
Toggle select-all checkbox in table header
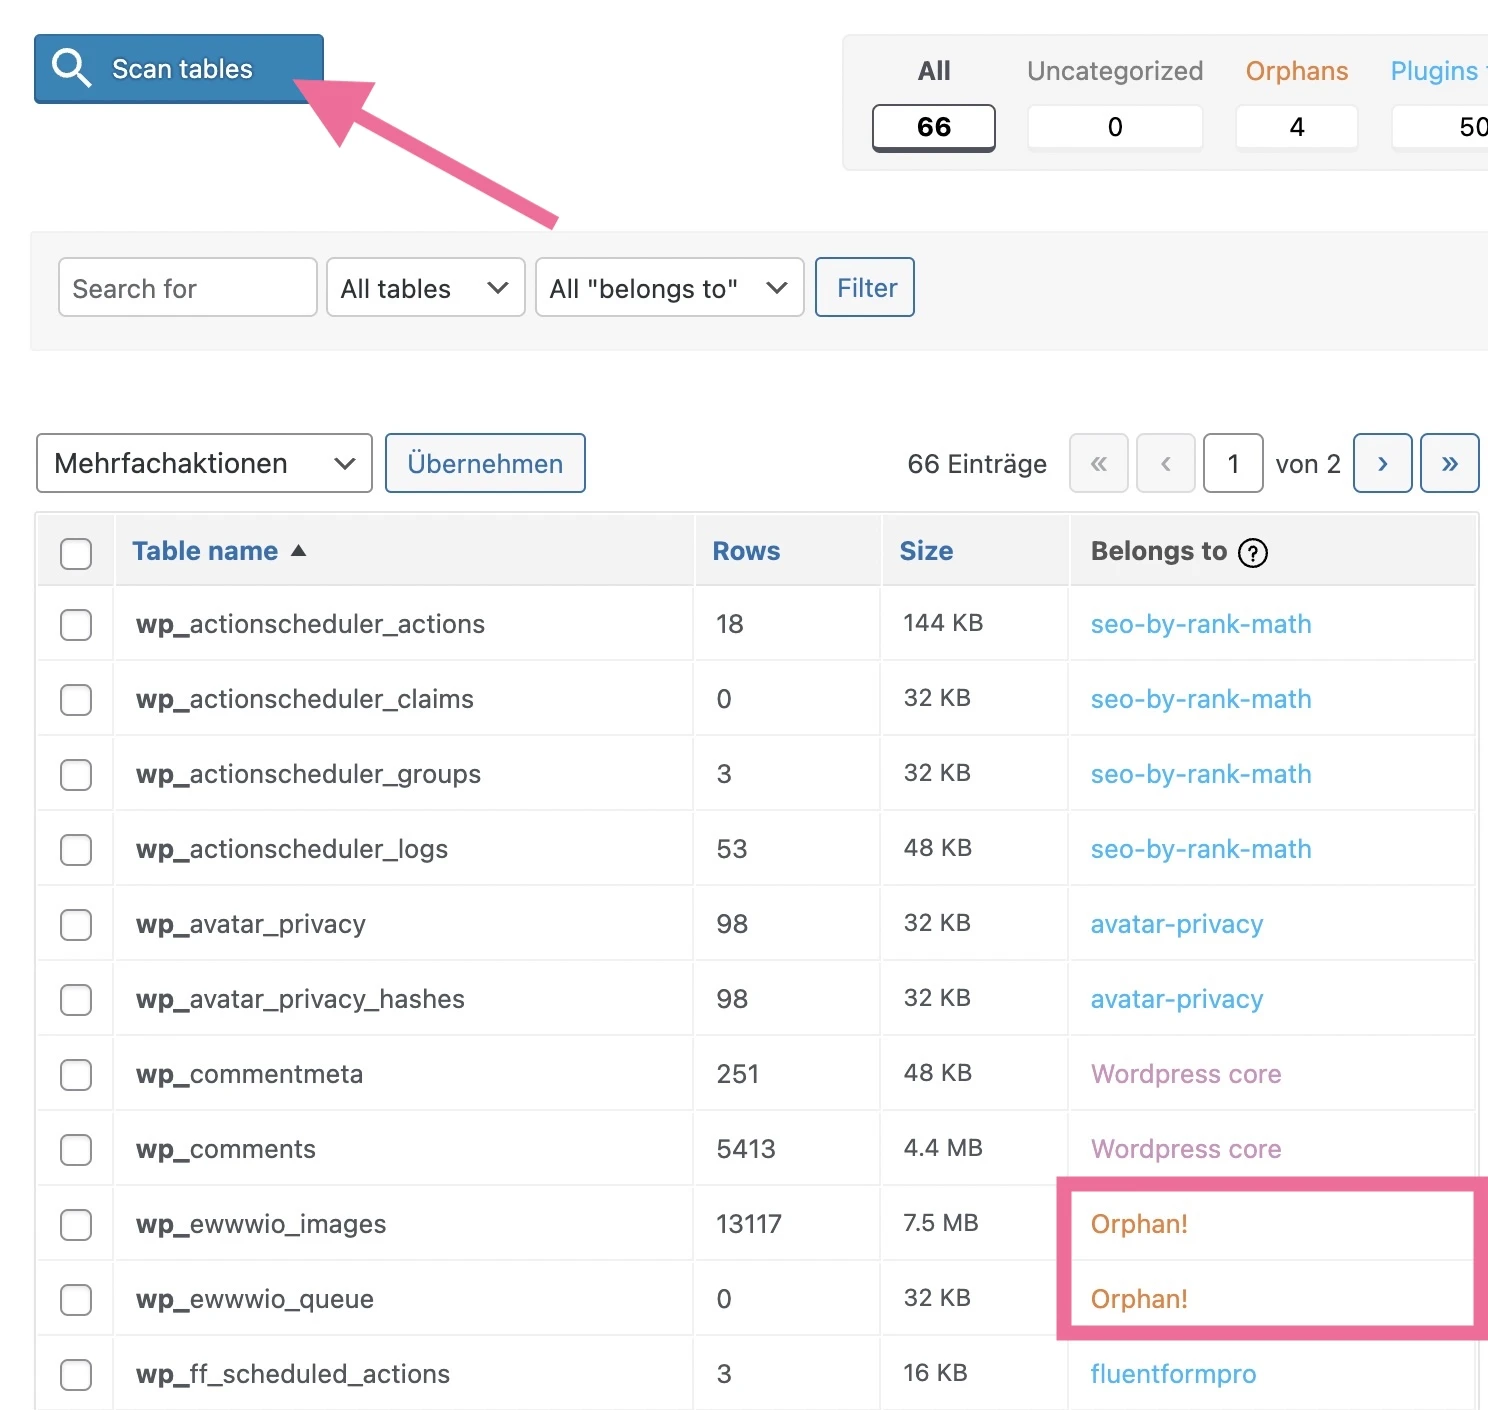pyautogui.click(x=76, y=553)
